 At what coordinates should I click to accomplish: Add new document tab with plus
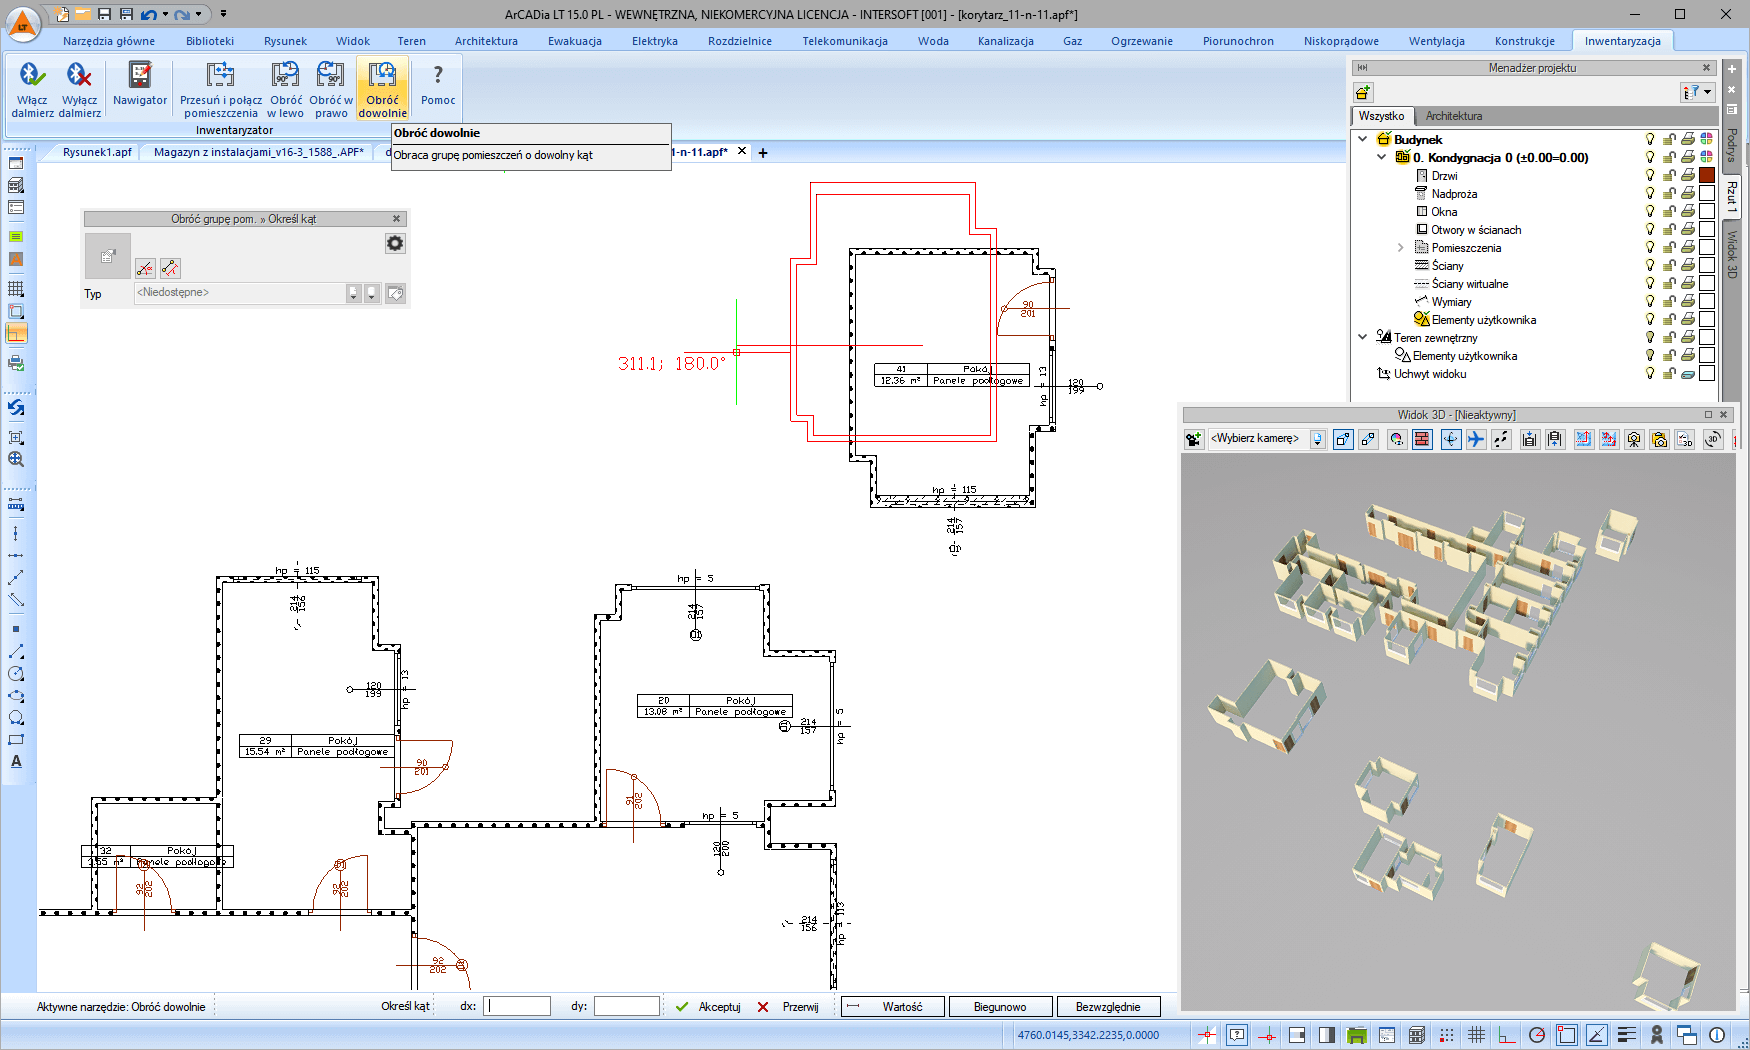pos(763,153)
